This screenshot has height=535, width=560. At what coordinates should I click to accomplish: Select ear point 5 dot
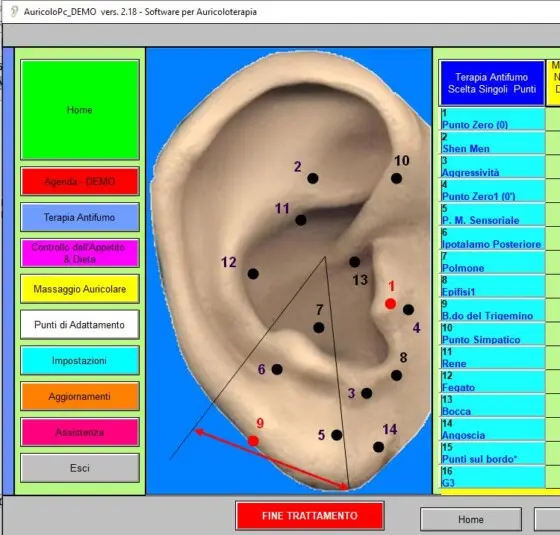tap(336, 435)
